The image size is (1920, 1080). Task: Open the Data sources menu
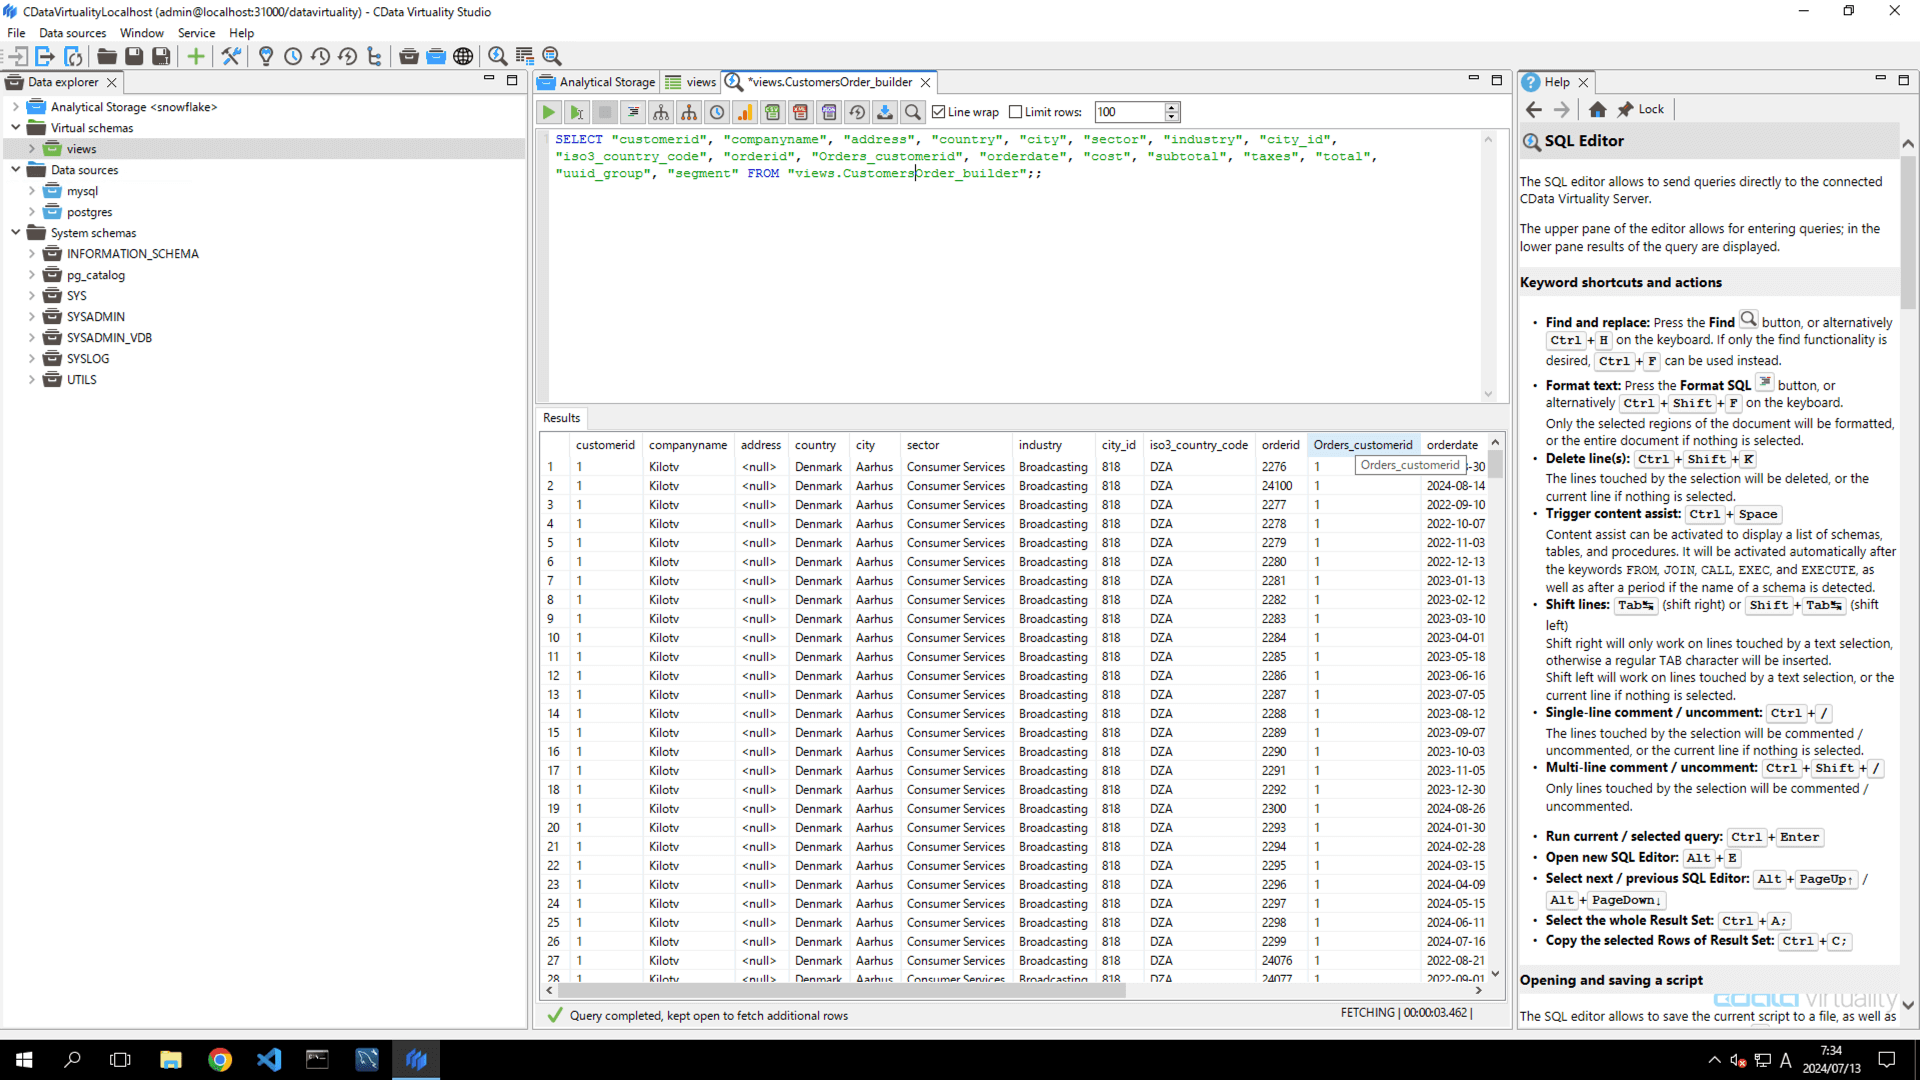pyautogui.click(x=71, y=32)
